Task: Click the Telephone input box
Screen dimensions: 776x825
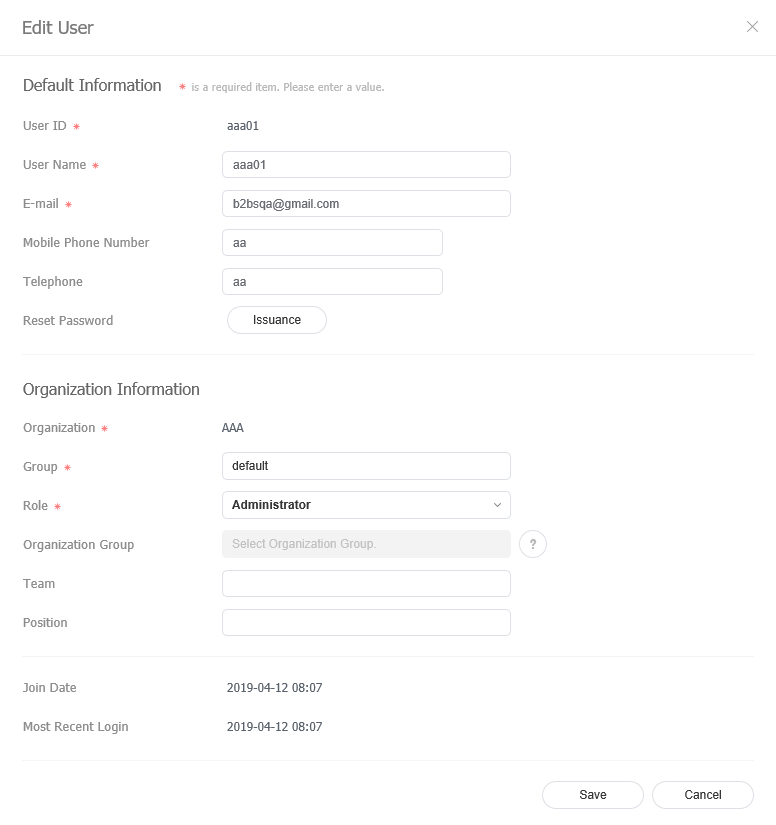Action: (x=332, y=282)
